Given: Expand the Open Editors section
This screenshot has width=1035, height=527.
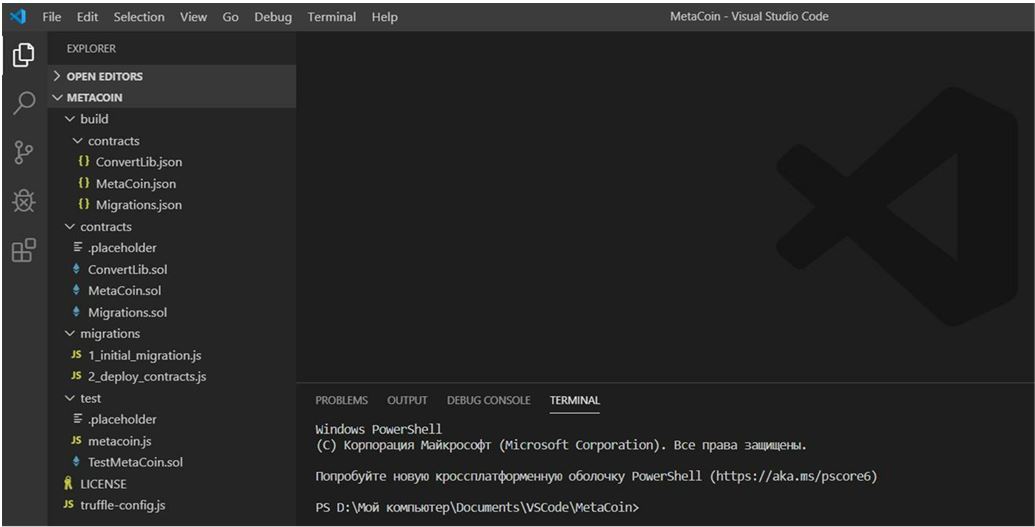Looking at the screenshot, I should point(104,76).
